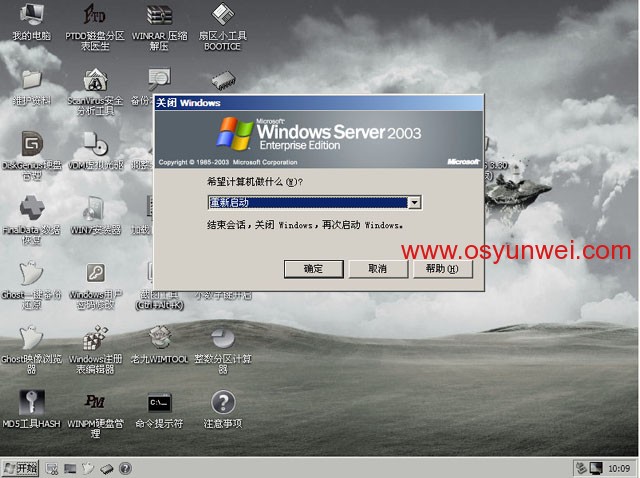
Task: Click the 希望计算机做什么 label
Action: click(255, 182)
